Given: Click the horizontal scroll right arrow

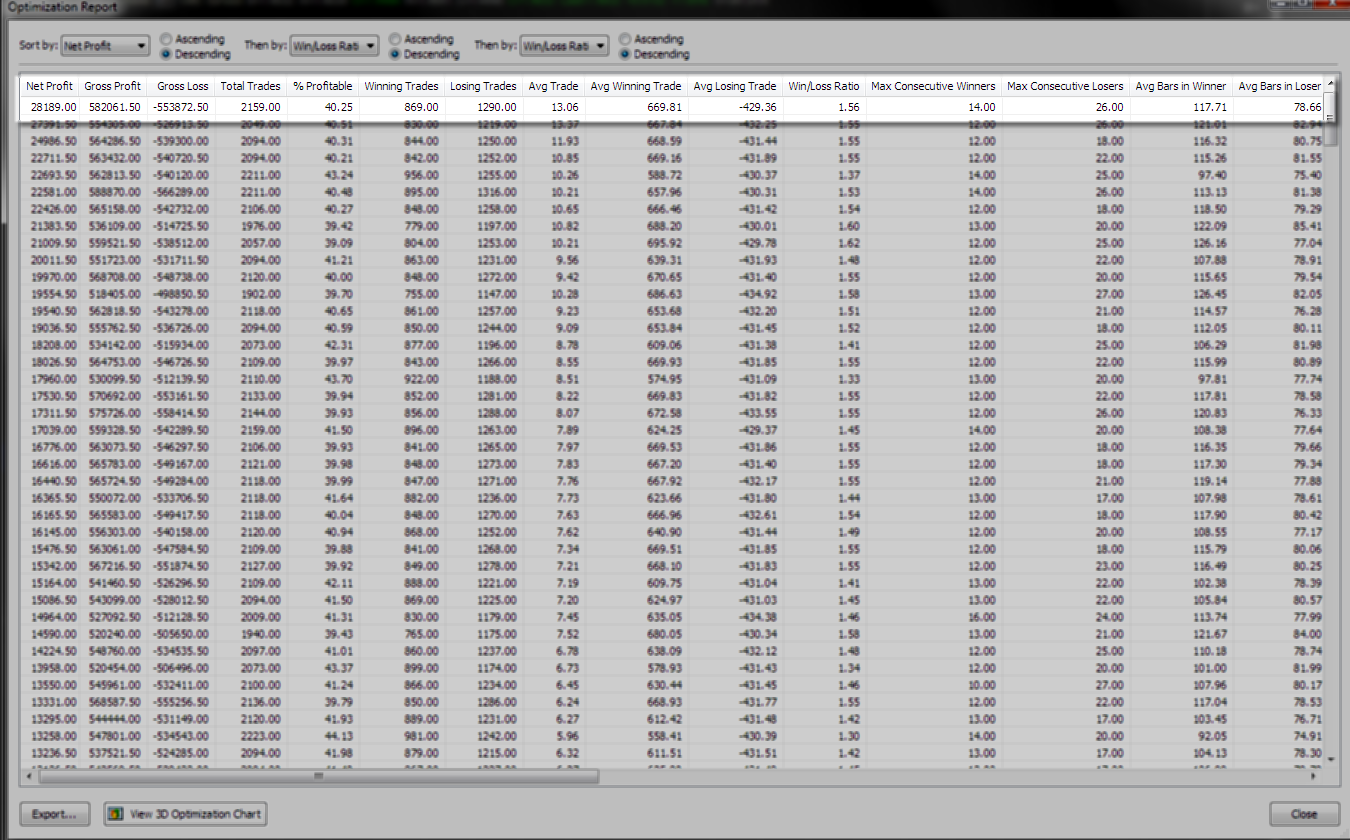Looking at the screenshot, I should pyautogui.click(x=1314, y=775).
